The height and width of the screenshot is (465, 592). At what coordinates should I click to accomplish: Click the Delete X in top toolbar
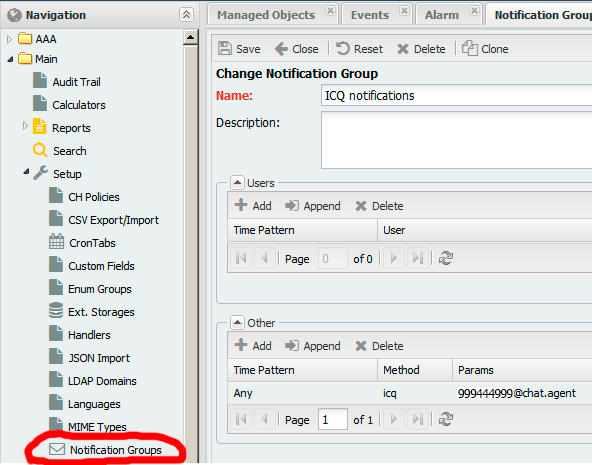[403, 49]
